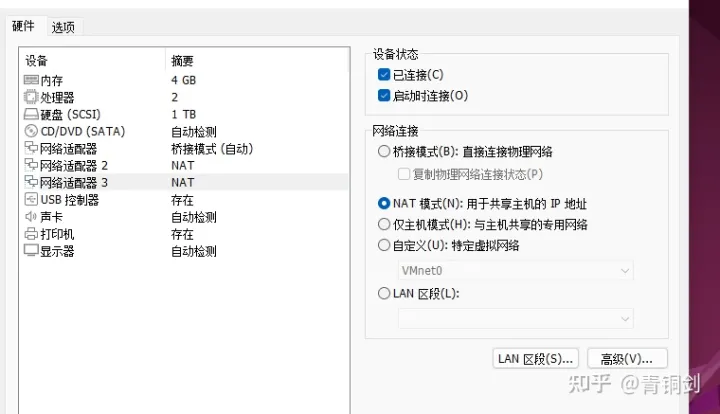Viewport: 720px width, 414px height.
Task: Click the USB 控制器 icon
Action: (x=30, y=200)
